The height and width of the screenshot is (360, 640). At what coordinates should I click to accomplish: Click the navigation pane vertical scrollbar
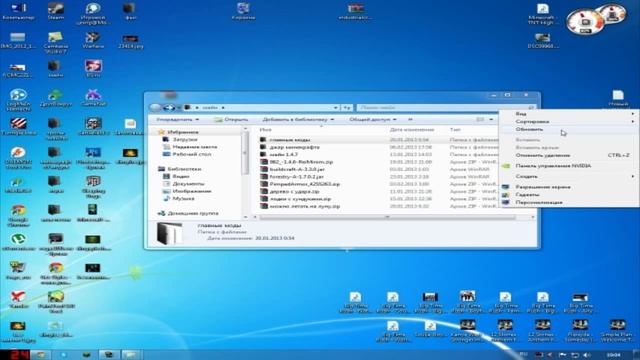tap(245, 153)
